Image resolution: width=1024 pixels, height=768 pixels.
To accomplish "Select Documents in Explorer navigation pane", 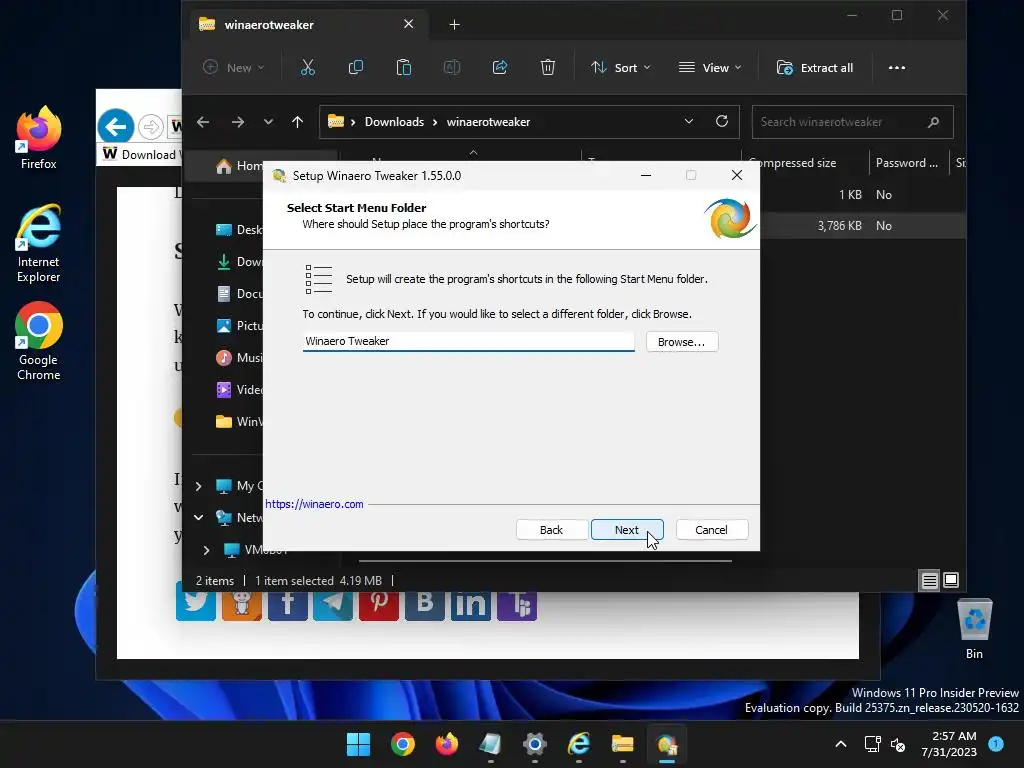I will pyautogui.click(x=239, y=294).
